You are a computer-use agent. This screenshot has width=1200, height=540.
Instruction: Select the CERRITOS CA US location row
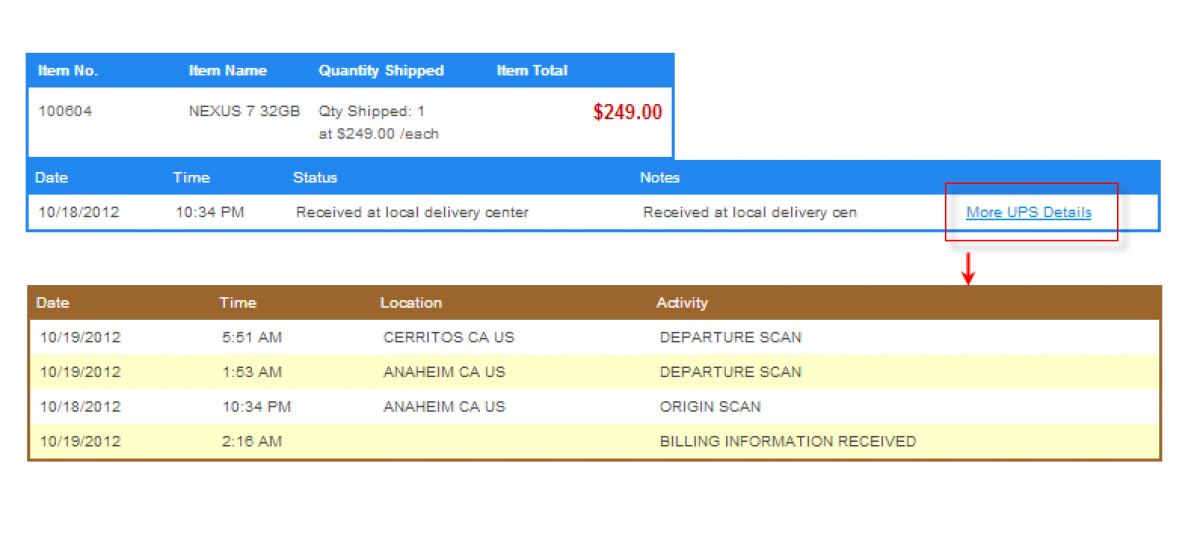pyautogui.click(x=449, y=338)
